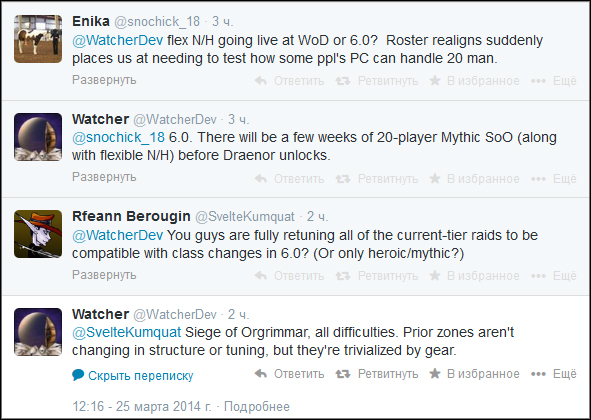Screen dimensions: 591x420
Task: Open the Подробнее details link
Action: (x=257, y=406)
